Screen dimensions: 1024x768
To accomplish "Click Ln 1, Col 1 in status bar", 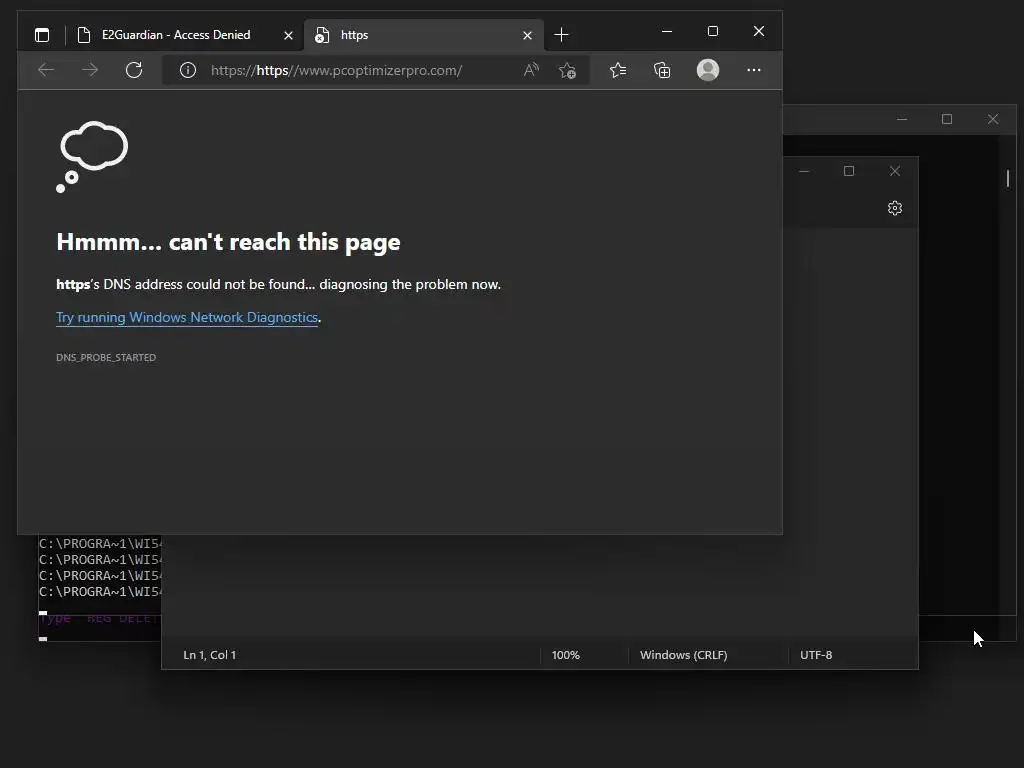I will coord(210,655).
